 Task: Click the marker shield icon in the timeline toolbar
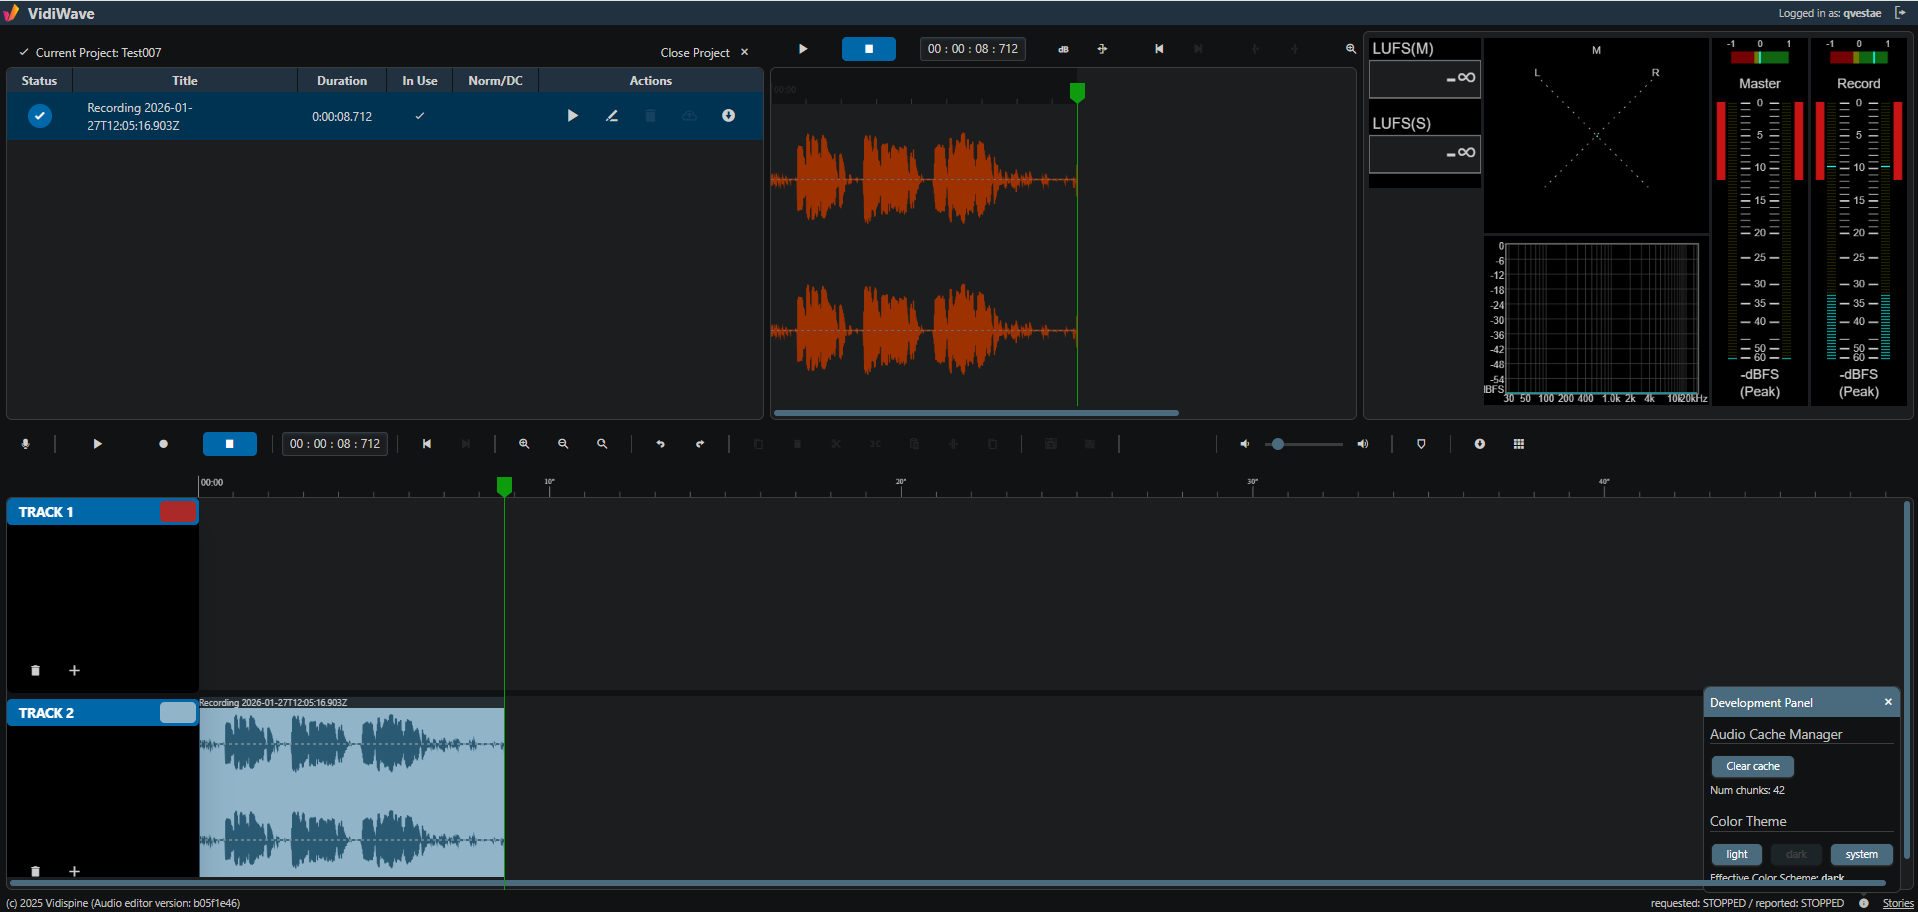pyautogui.click(x=1421, y=444)
